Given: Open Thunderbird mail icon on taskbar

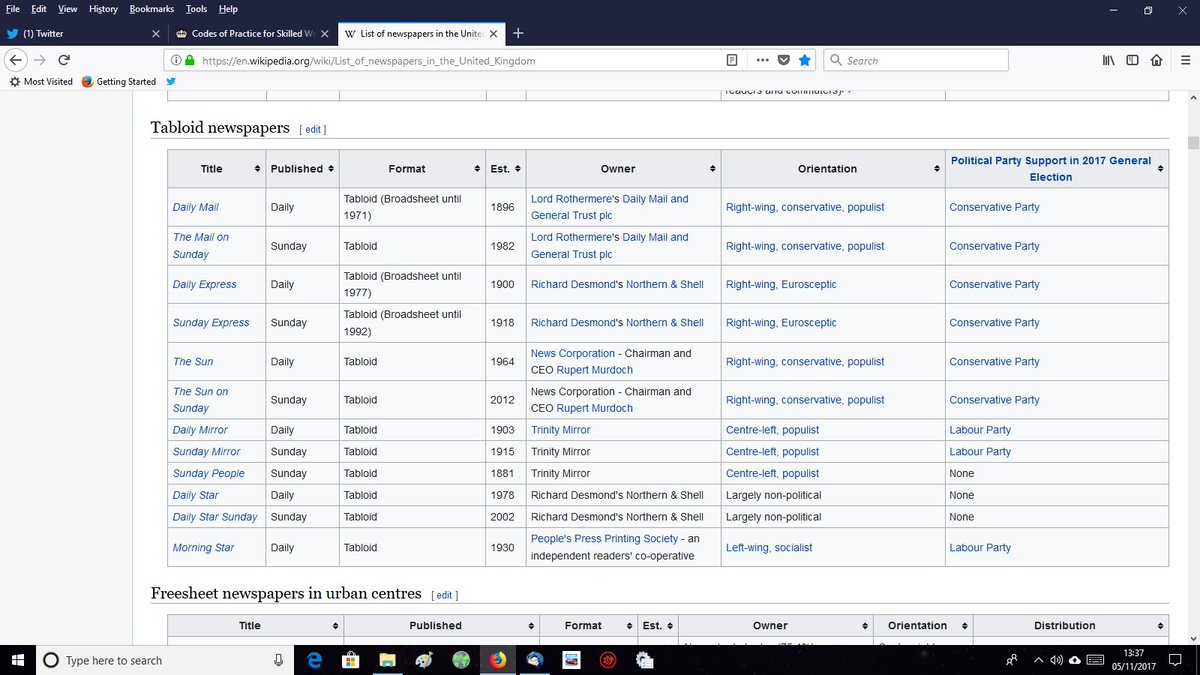Looking at the screenshot, I should tap(534, 660).
